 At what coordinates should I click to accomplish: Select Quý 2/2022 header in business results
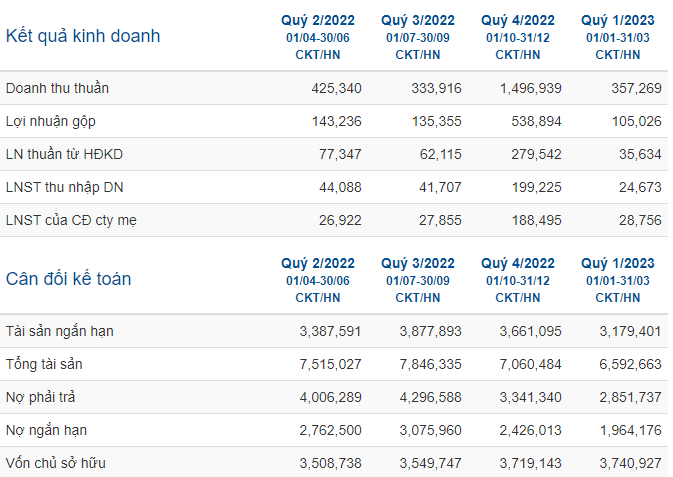click(x=318, y=20)
